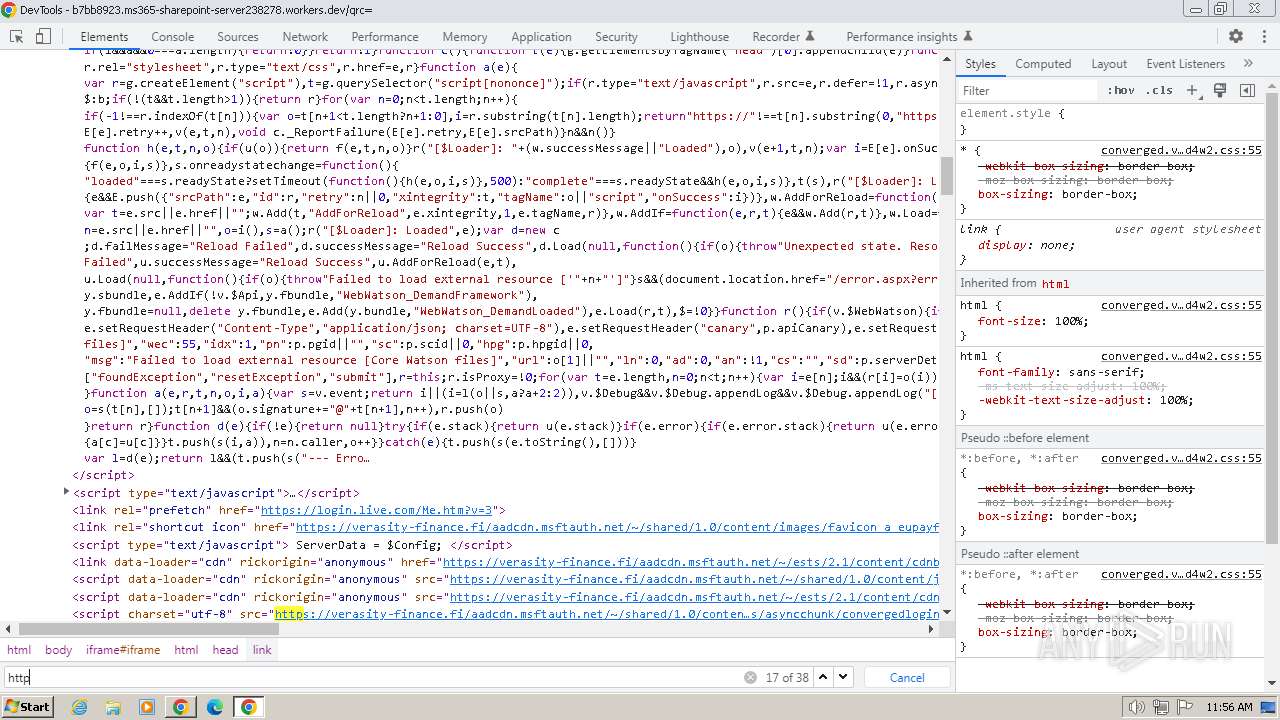Click the Styles pane vertical scrollbar
Viewport: 1280px width, 720px height.
click(1272, 320)
